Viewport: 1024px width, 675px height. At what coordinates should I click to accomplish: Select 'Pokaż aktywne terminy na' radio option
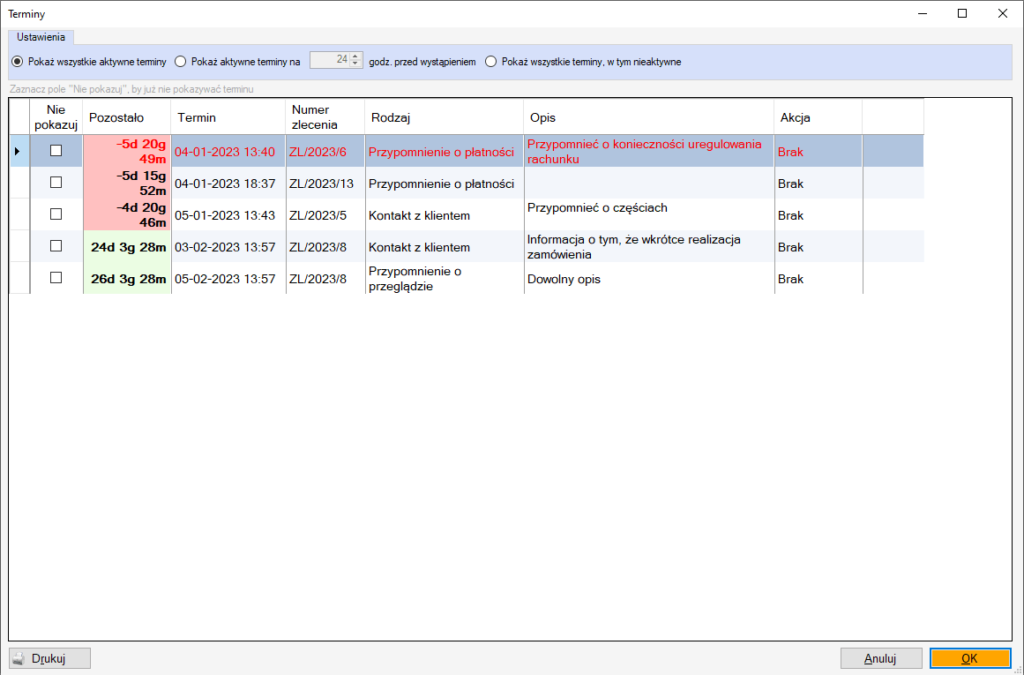tap(181, 61)
